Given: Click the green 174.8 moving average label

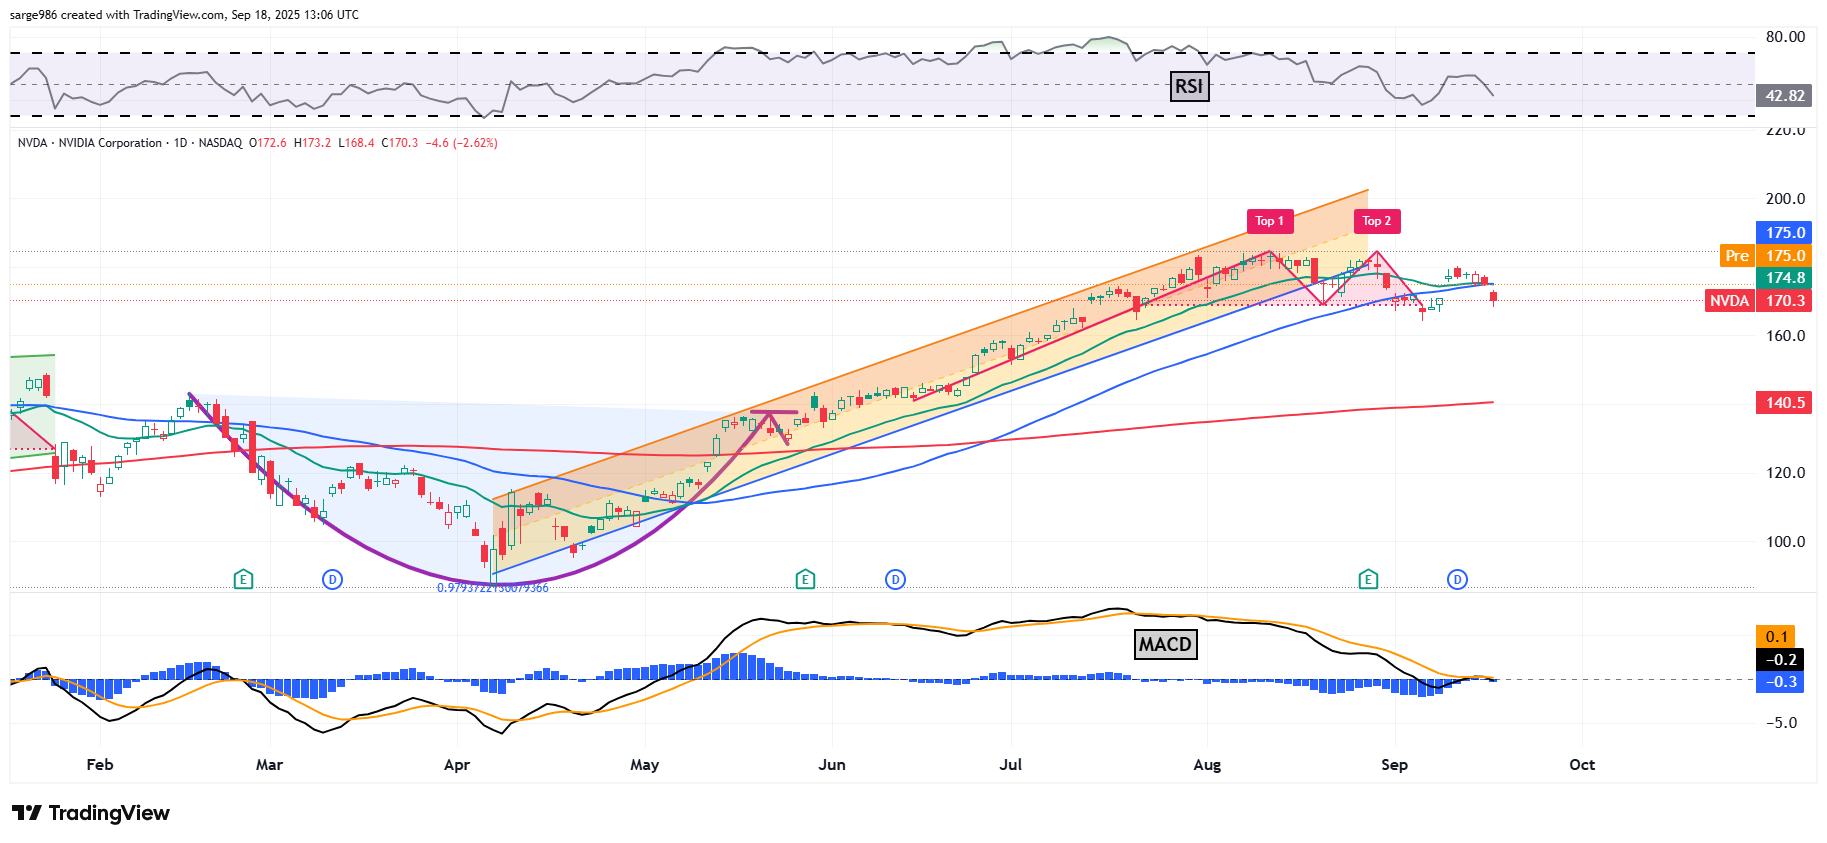Looking at the screenshot, I should 1784,278.
